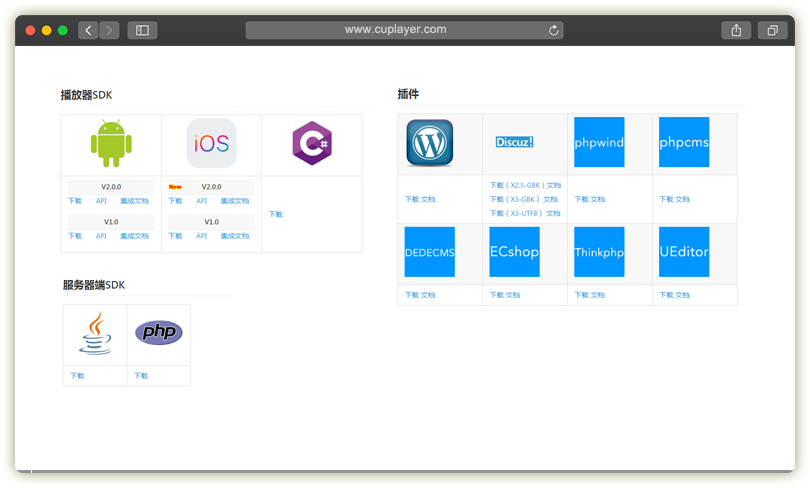Reload the page with the refresh icon
The width and height of the screenshot is (810, 488).
(x=553, y=30)
